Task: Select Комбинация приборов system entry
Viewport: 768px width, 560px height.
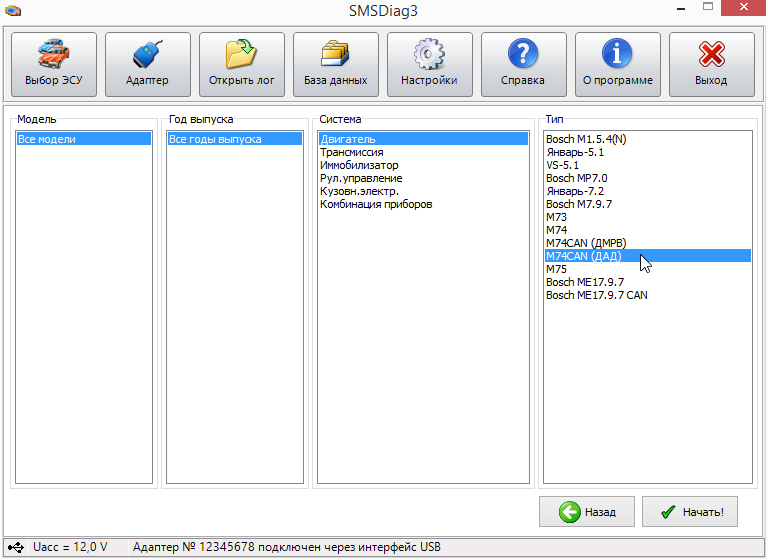Action: coord(376,204)
